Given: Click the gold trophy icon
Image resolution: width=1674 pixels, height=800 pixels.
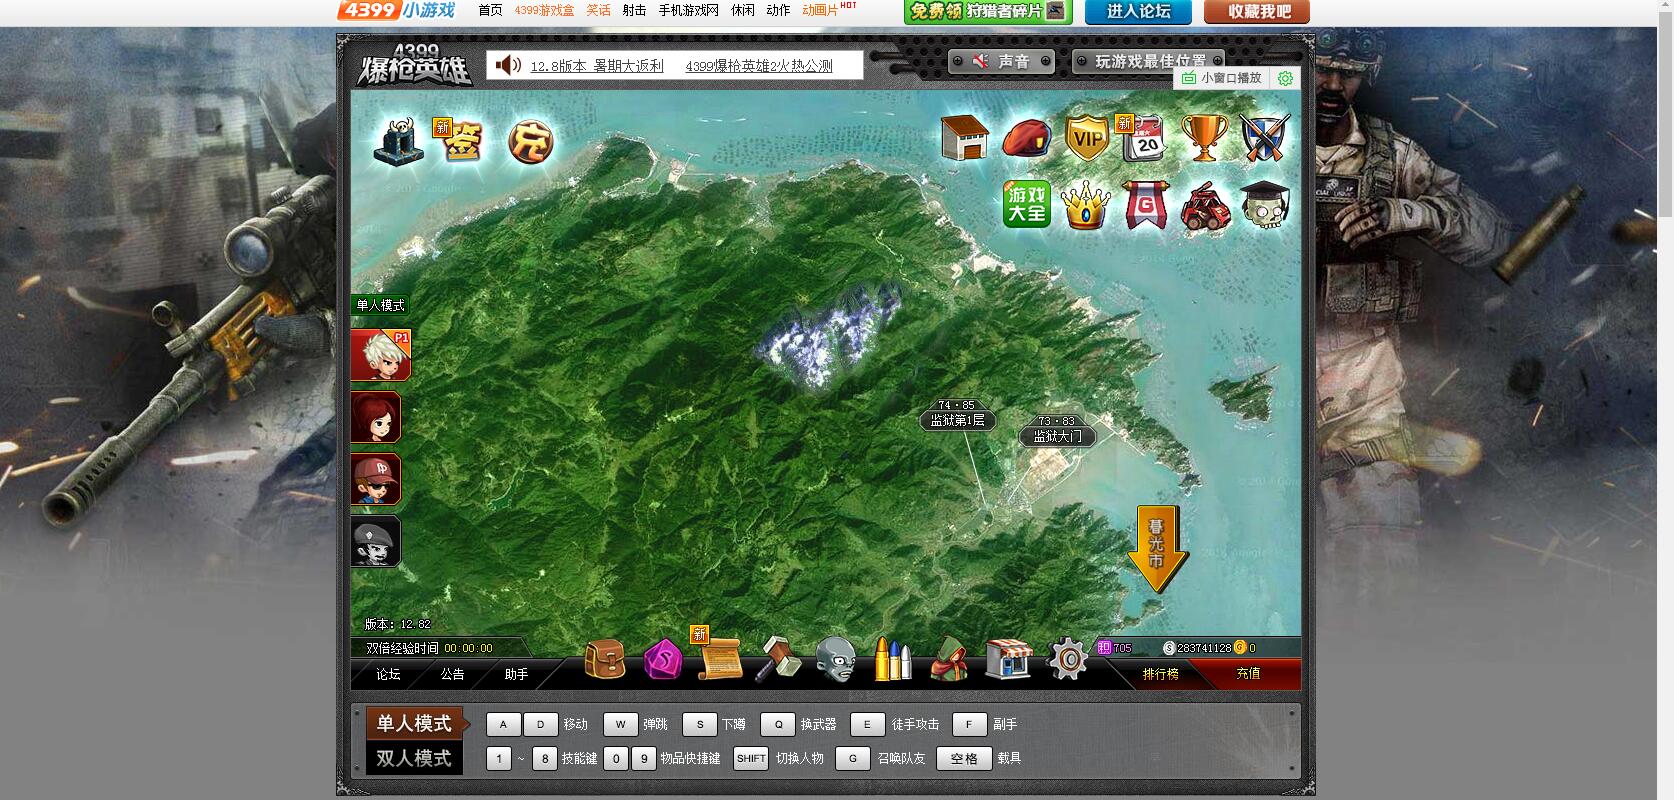Looking at the screenshot, I should 1205,137.
